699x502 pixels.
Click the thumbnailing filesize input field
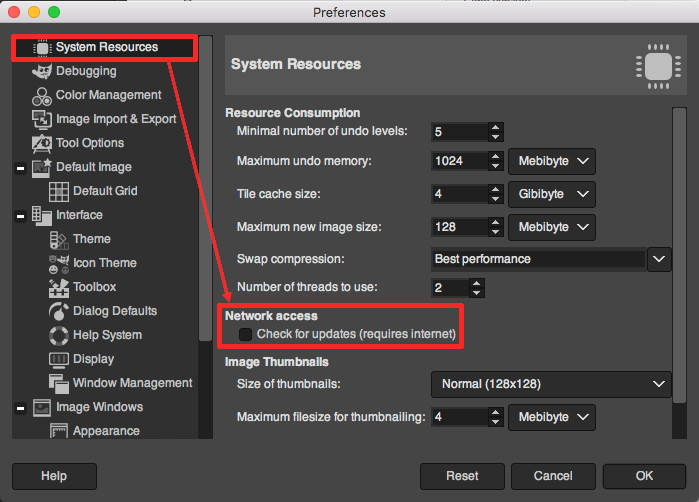(x=460, y=417)
